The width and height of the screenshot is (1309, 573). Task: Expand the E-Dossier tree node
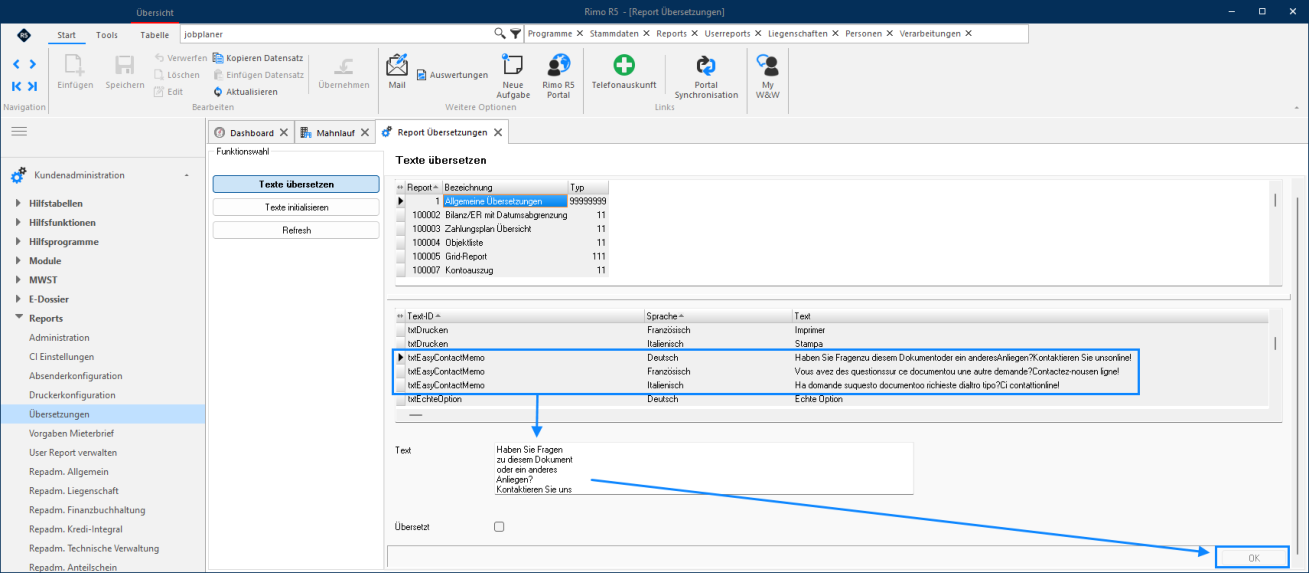point(19,299)
